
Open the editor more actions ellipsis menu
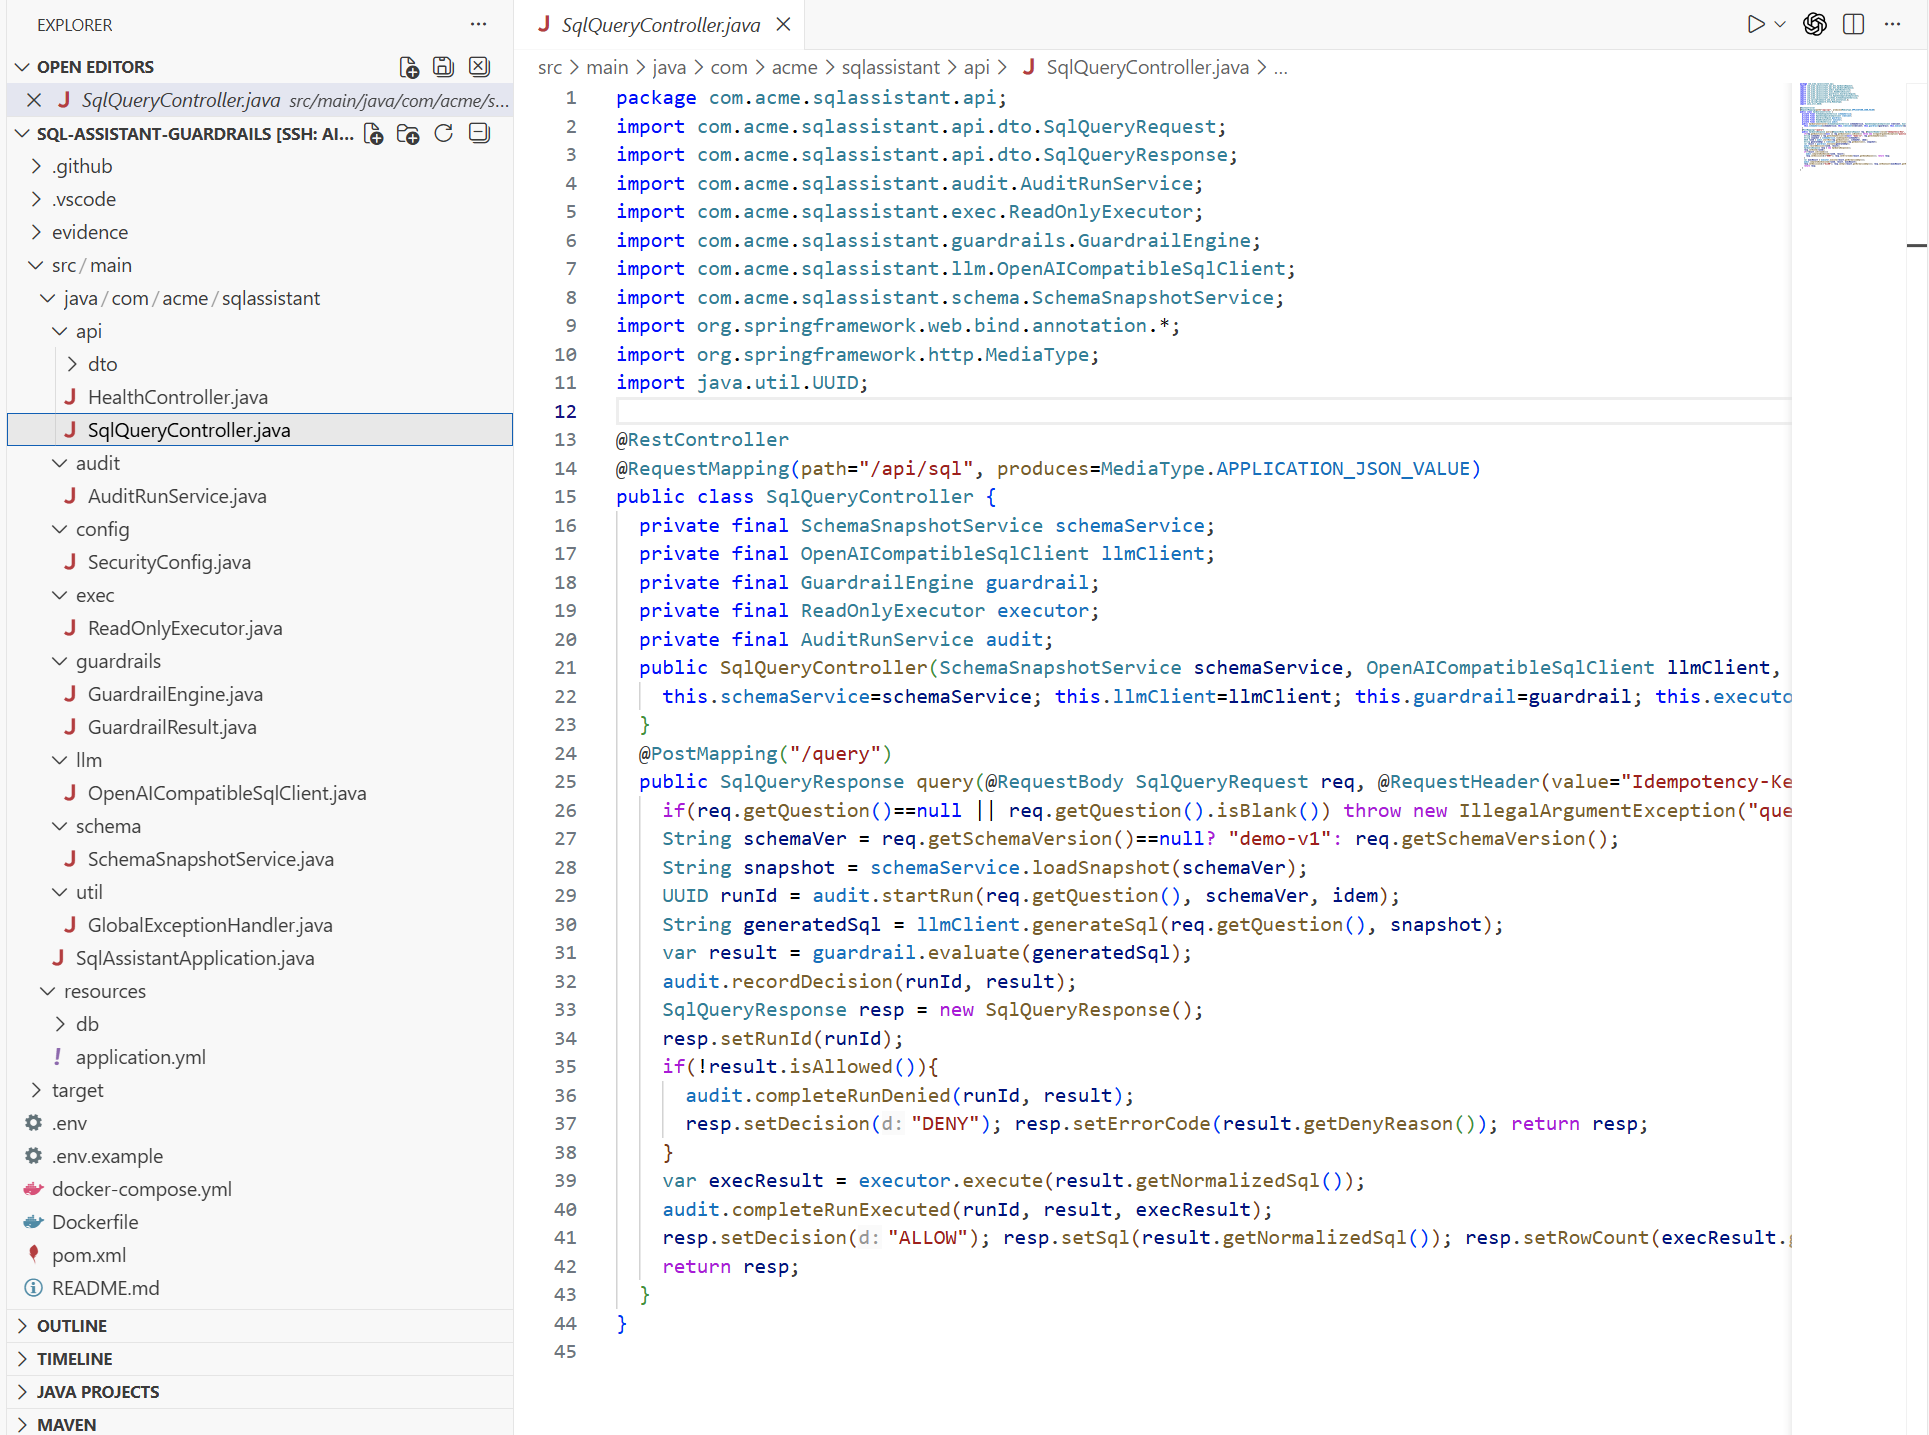1894,24
